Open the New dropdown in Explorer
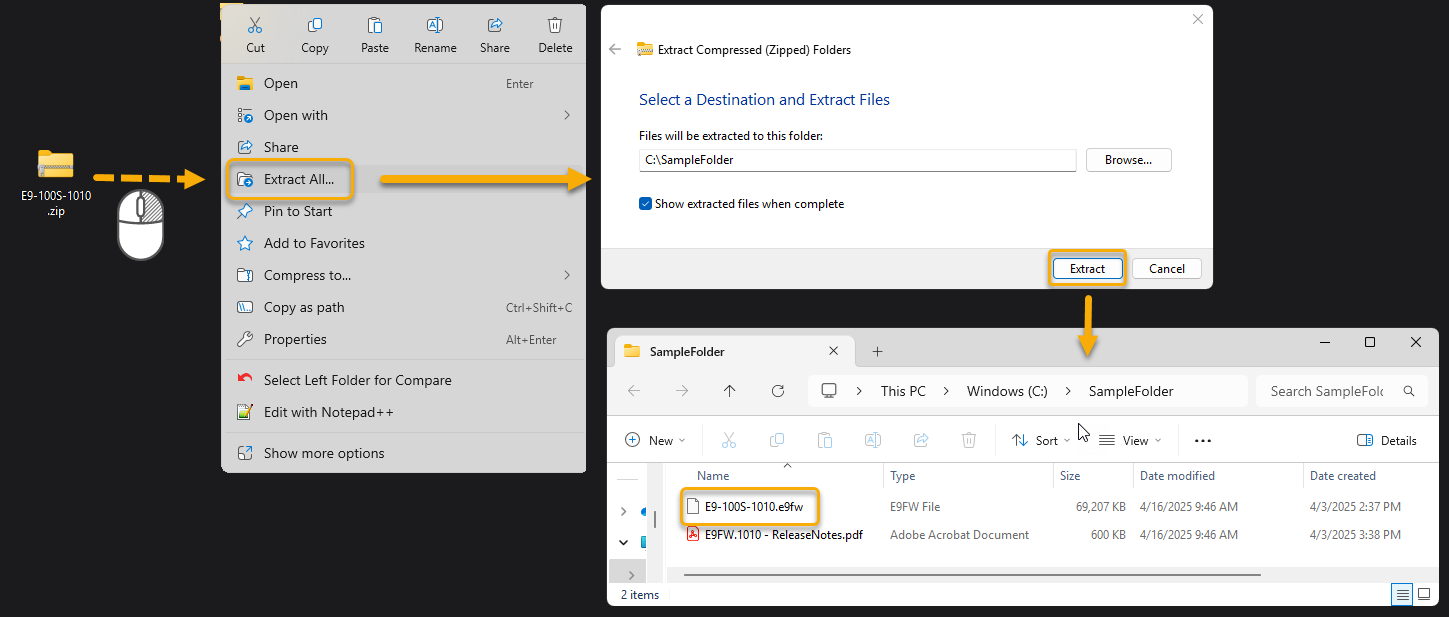1449x617 pixels. (655, 440)
